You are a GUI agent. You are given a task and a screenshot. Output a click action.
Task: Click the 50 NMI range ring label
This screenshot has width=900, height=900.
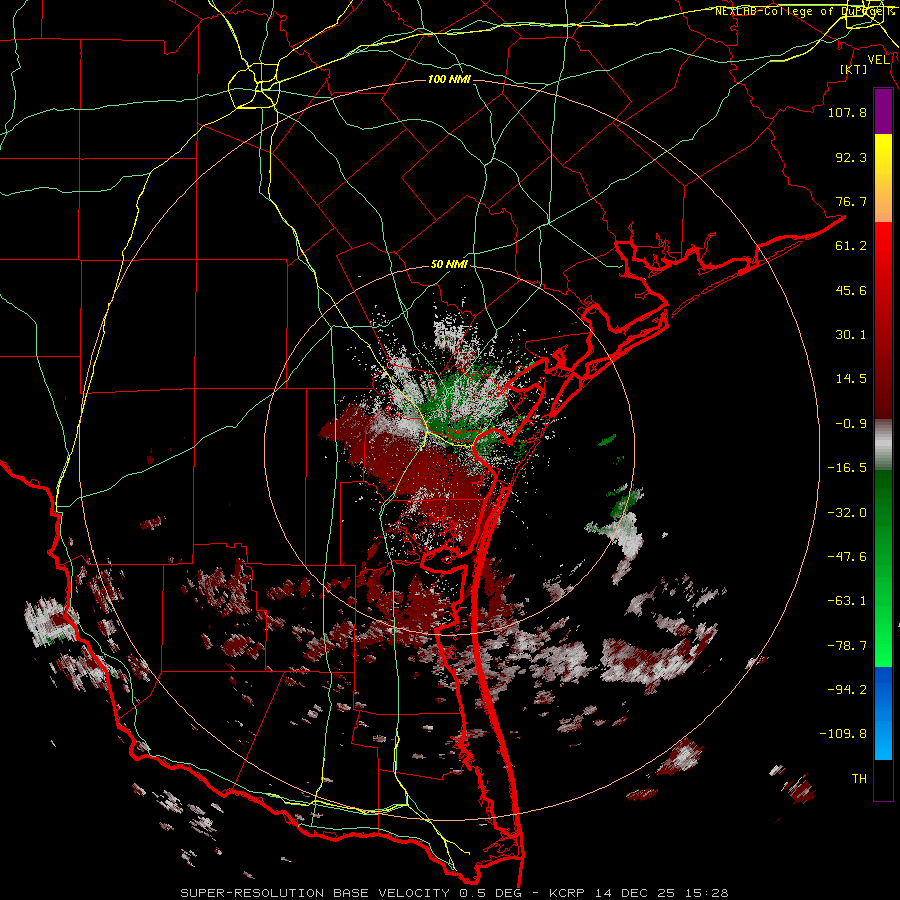(x=449, y=264)
